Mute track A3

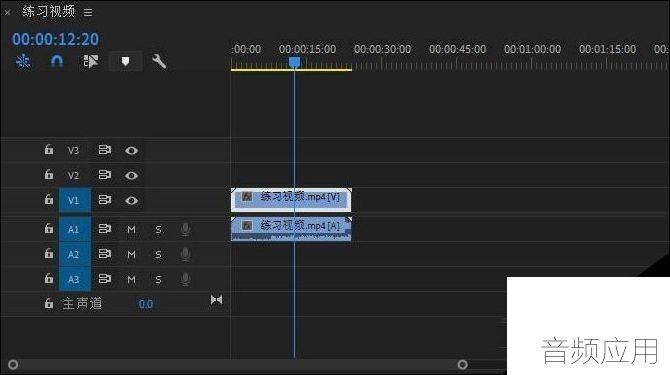click(131, 279)
